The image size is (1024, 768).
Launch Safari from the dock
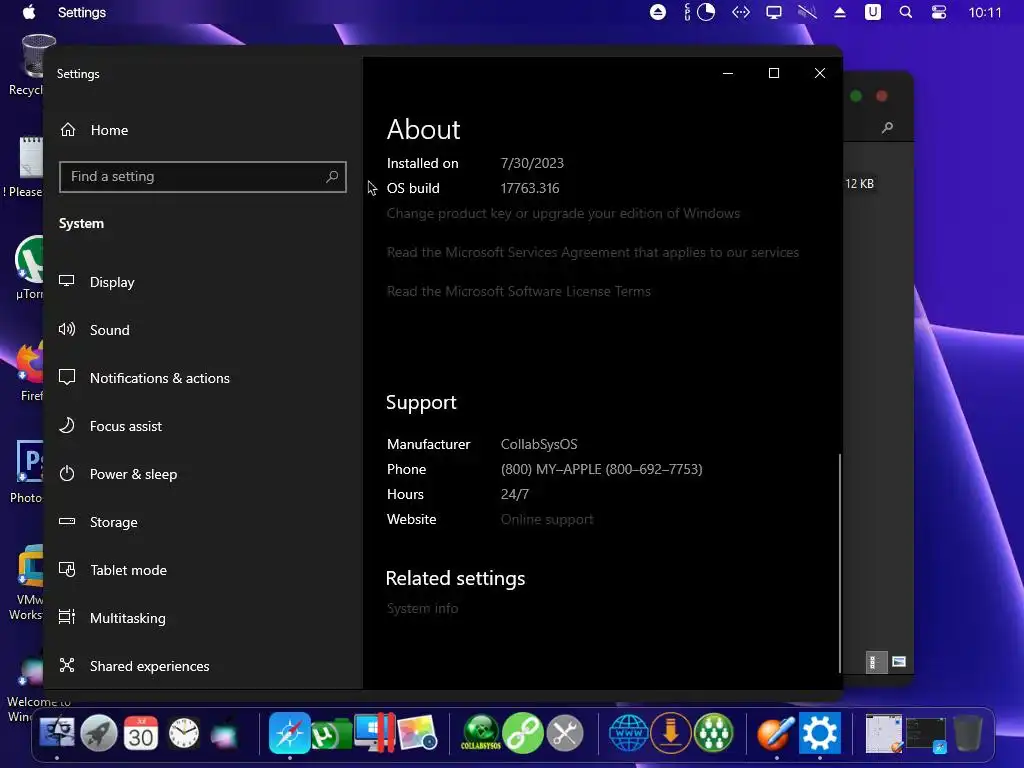tap(289, 733)
